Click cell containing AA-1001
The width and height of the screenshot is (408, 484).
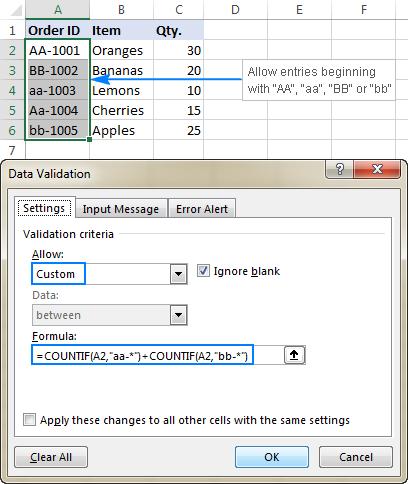[x=58, y=50]
